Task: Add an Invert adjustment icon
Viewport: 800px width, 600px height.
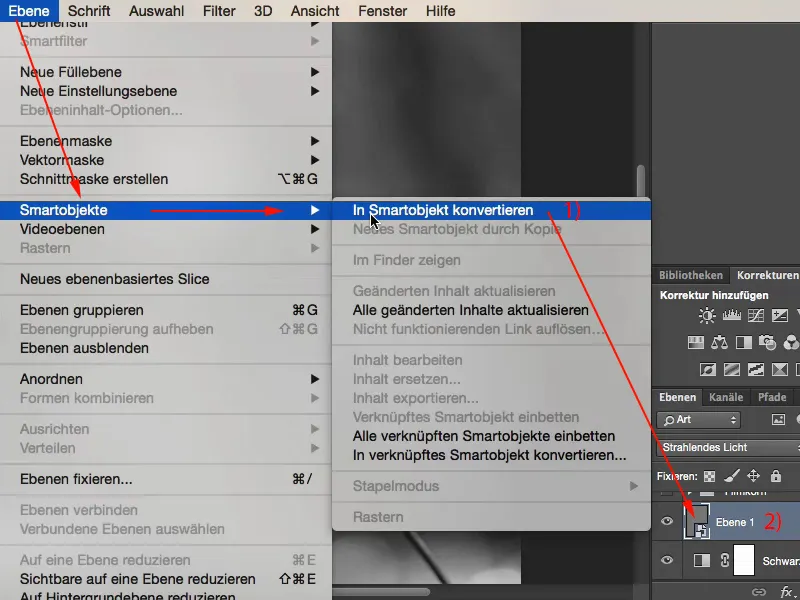Action: point(708,369)
